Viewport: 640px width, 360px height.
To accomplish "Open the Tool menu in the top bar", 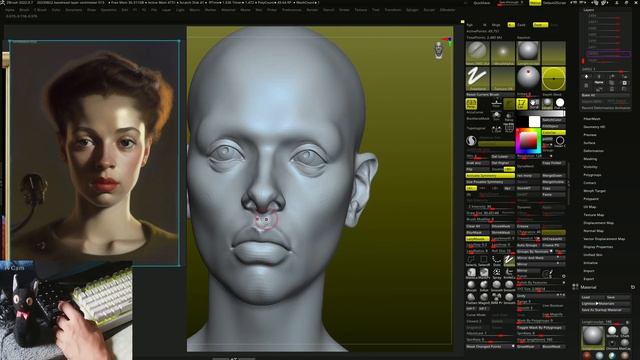I will click(376, 10).
